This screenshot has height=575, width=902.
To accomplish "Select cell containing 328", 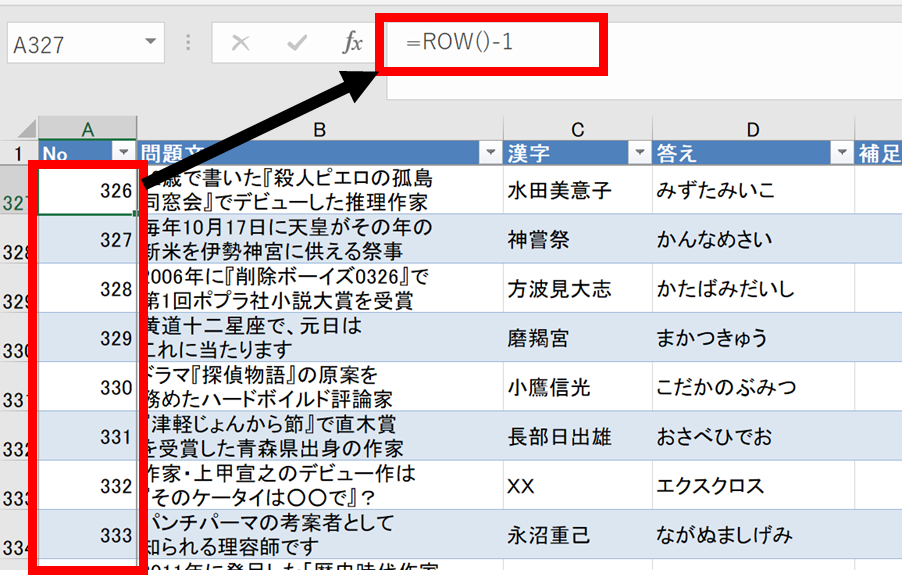I will [x=87, y=289].
